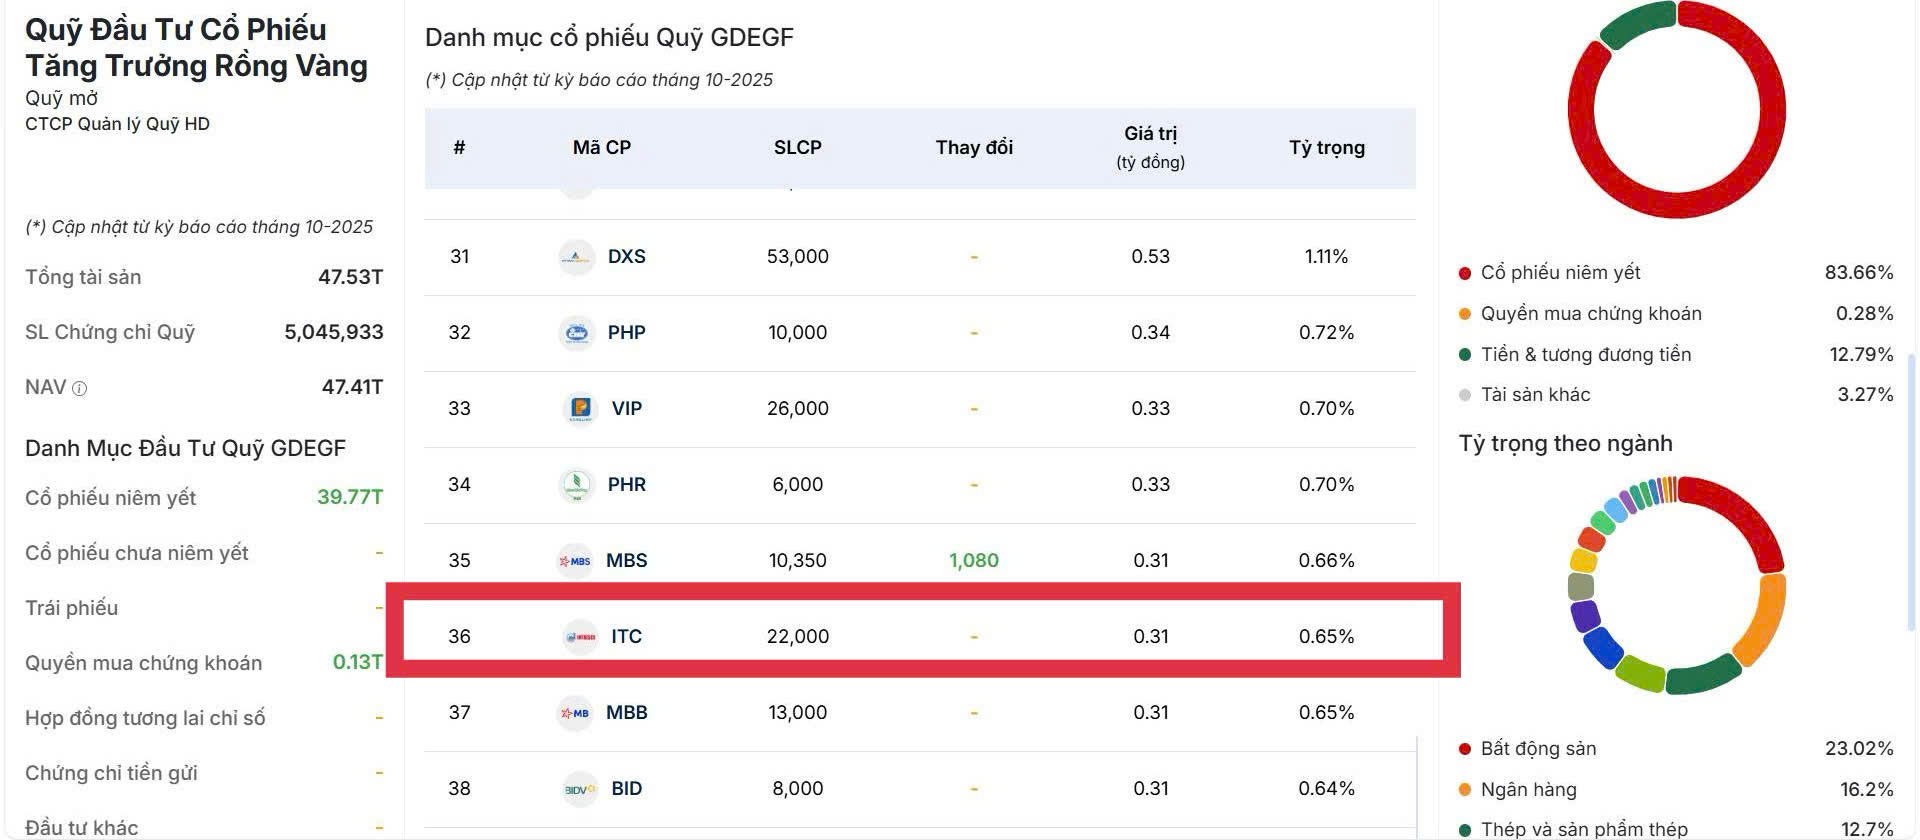
Task: Sort table by SLCP column header
Action: click(x=797, y=148)
